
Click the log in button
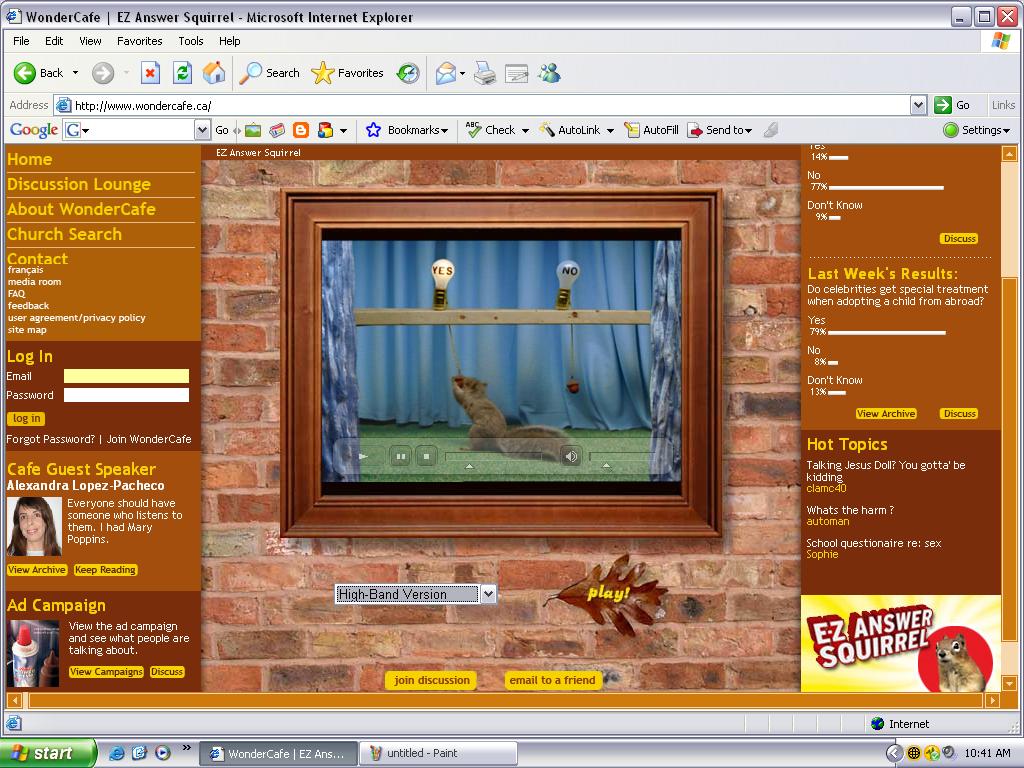[x=26, y=418]
